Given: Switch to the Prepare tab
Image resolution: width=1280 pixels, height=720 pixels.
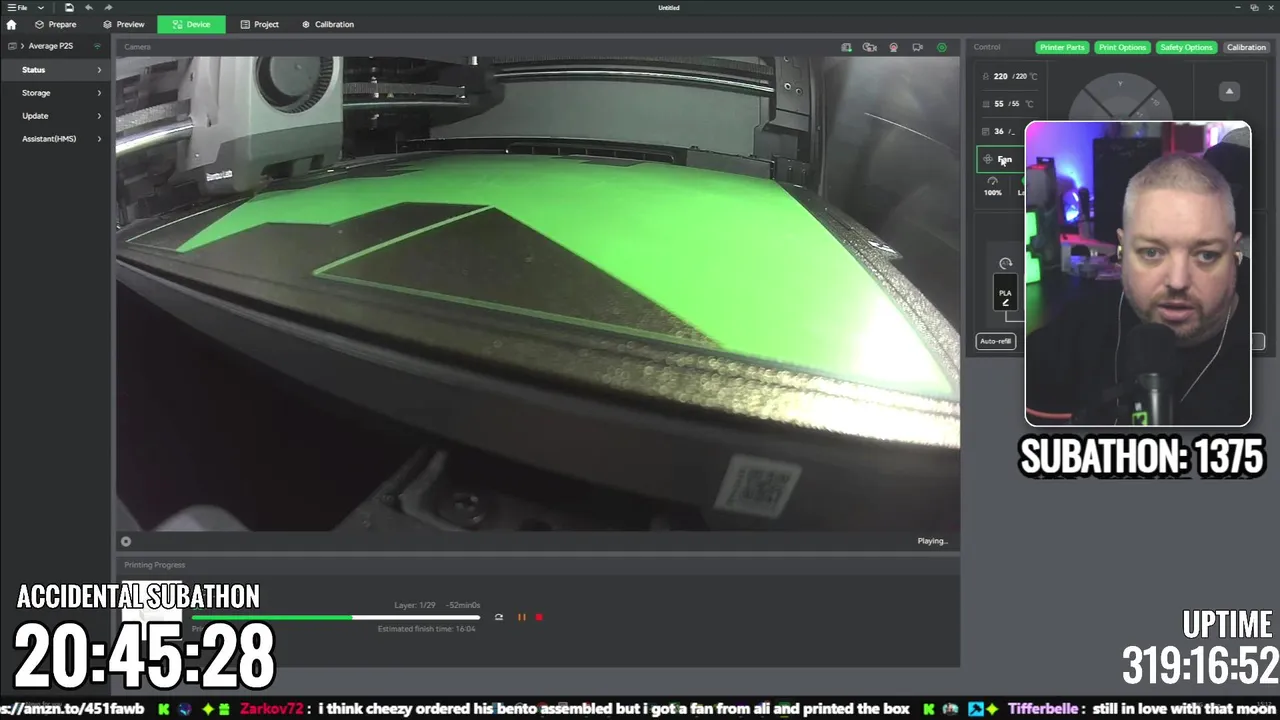Looking at the screenshot, I should (55, 24).
